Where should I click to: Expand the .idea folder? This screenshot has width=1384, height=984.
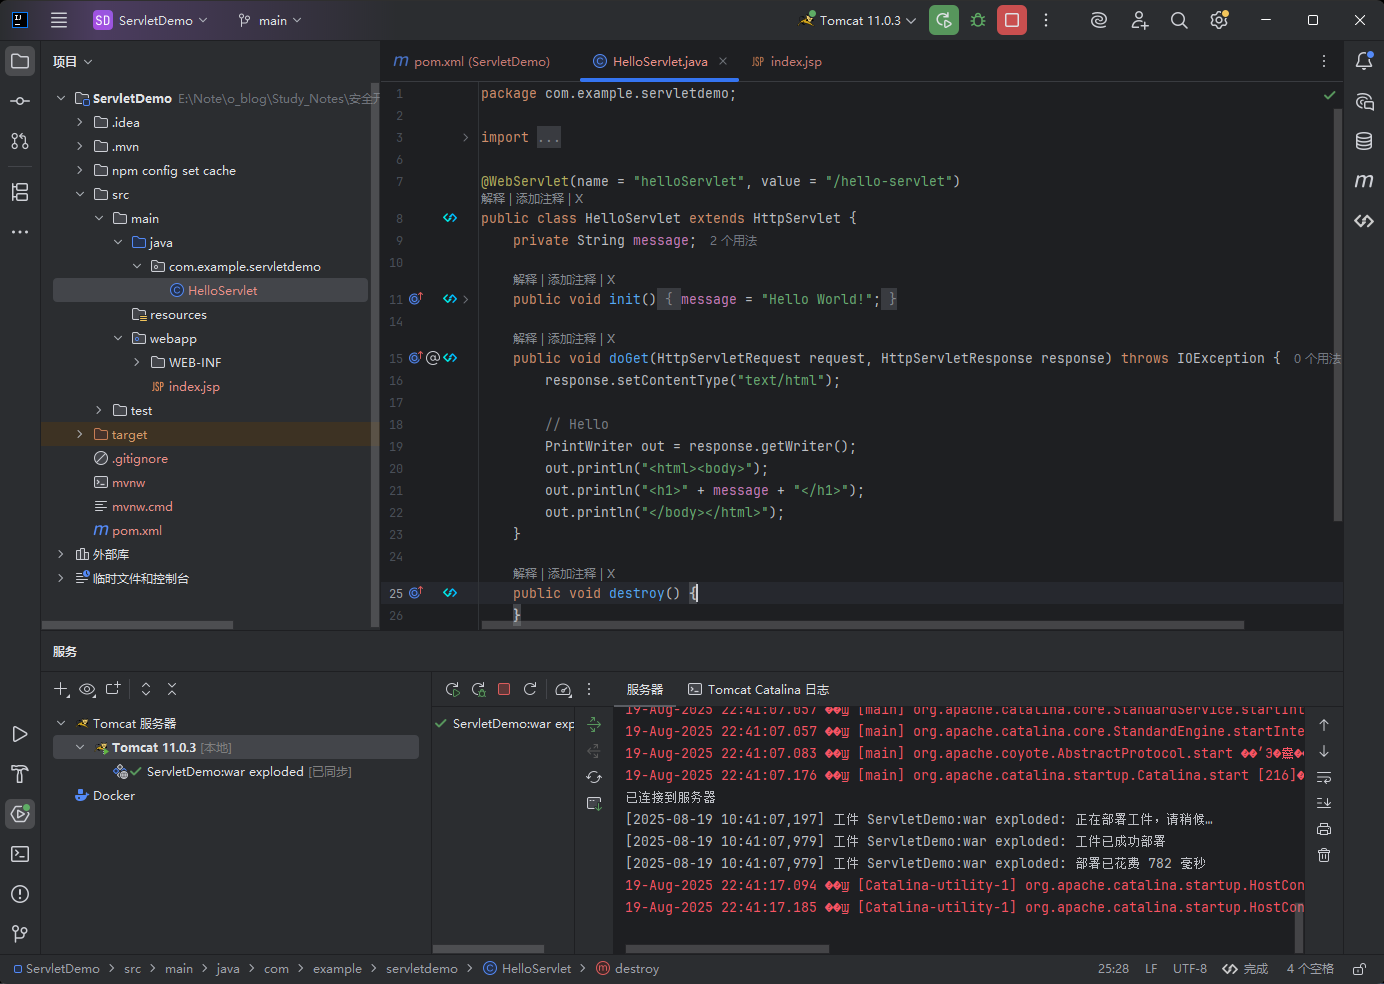click(80, 122)
